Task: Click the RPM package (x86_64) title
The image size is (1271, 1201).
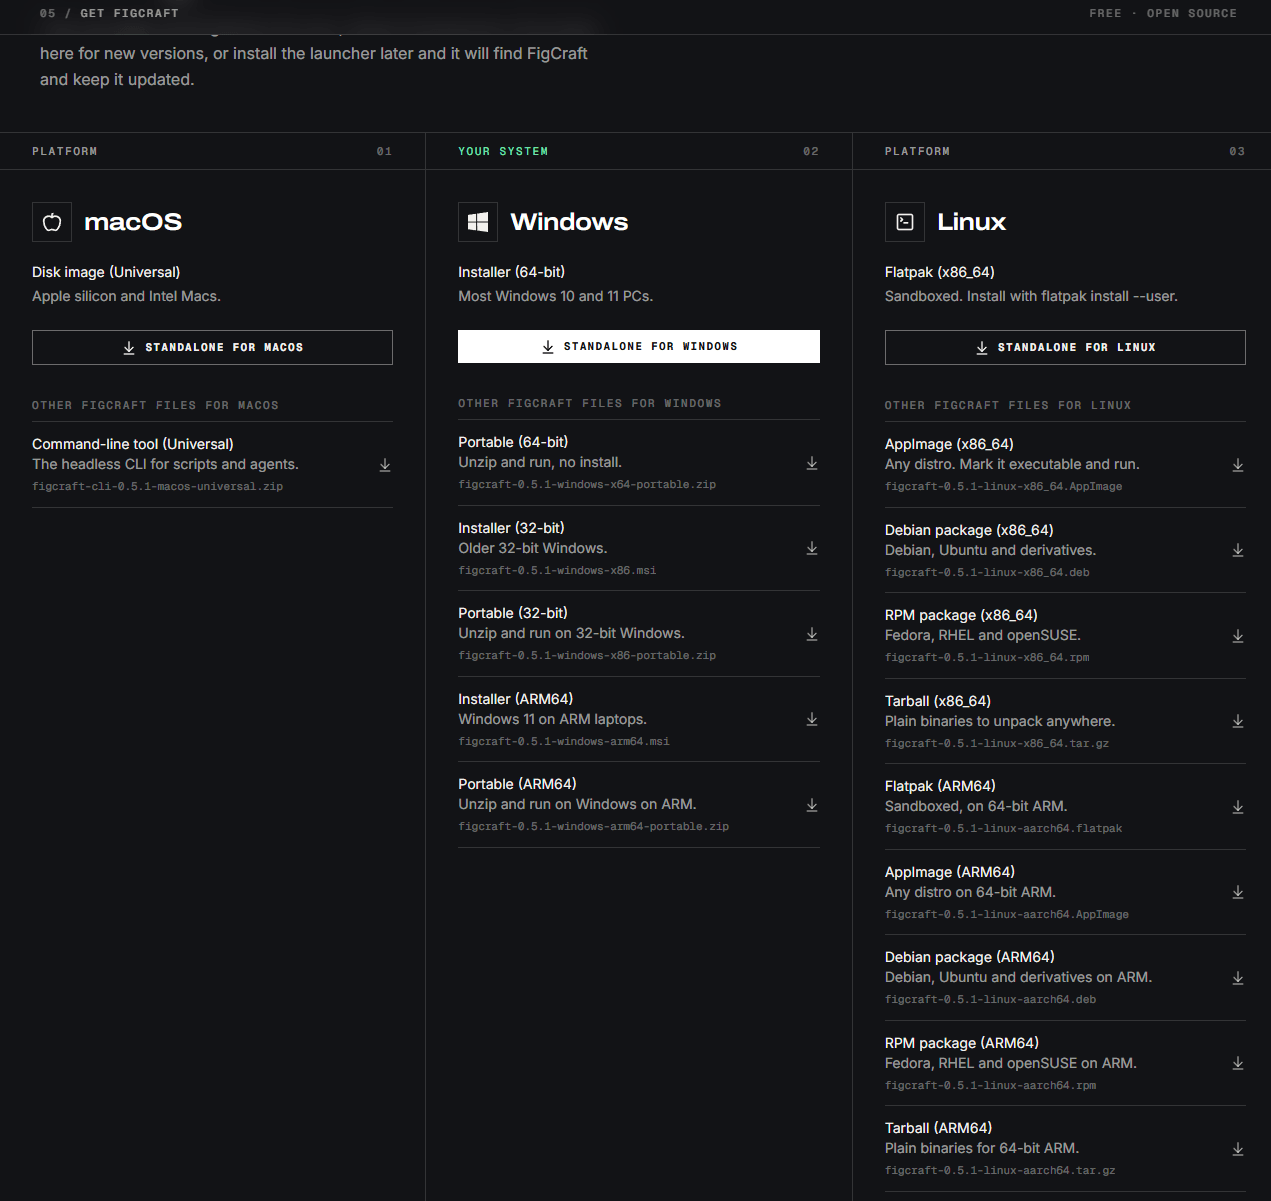Action: 961,615
